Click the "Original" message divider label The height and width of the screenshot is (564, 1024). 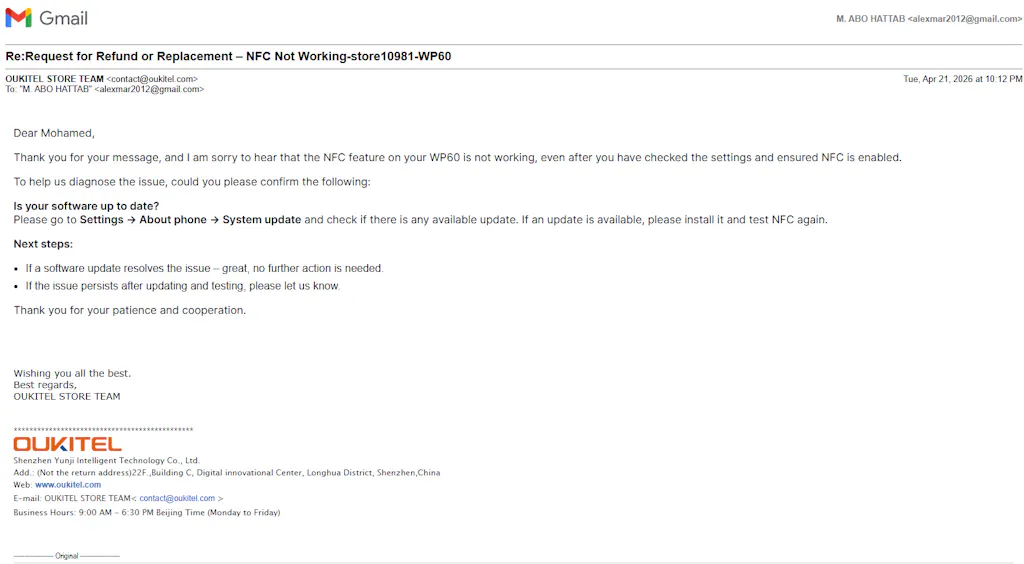[67, 556]
